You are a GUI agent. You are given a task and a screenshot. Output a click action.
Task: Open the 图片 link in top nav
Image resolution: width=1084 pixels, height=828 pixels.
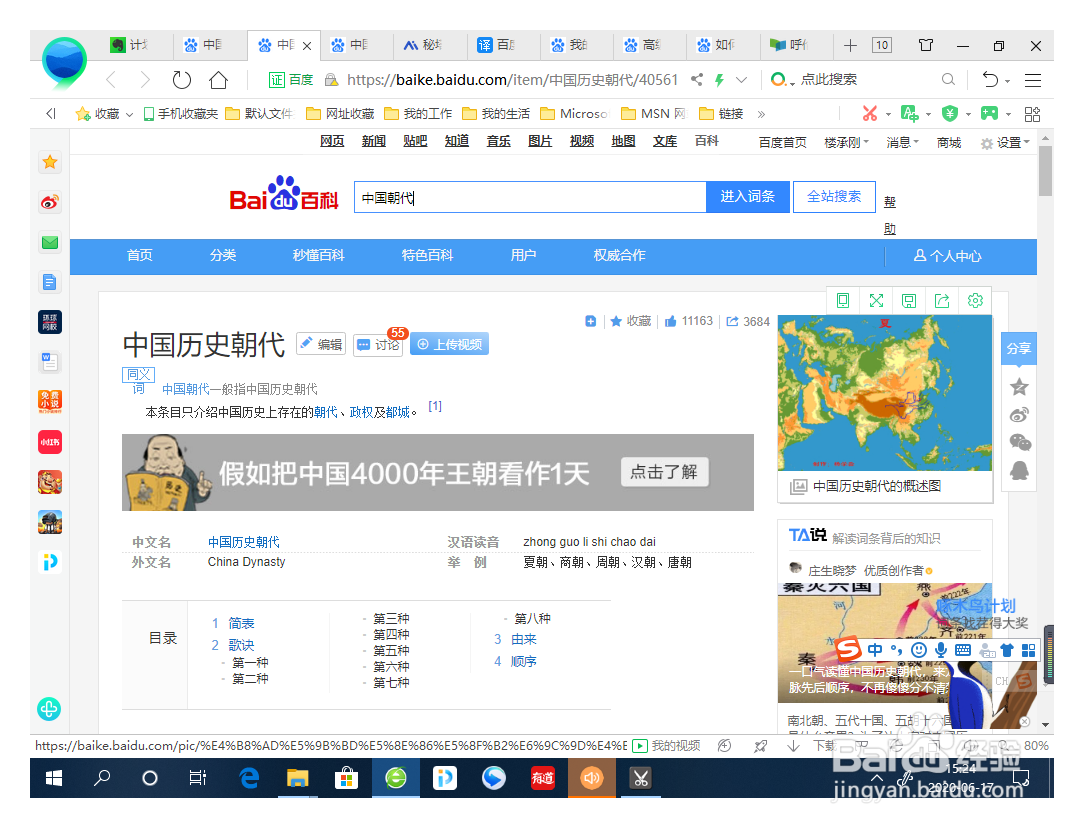coord(540,141)
